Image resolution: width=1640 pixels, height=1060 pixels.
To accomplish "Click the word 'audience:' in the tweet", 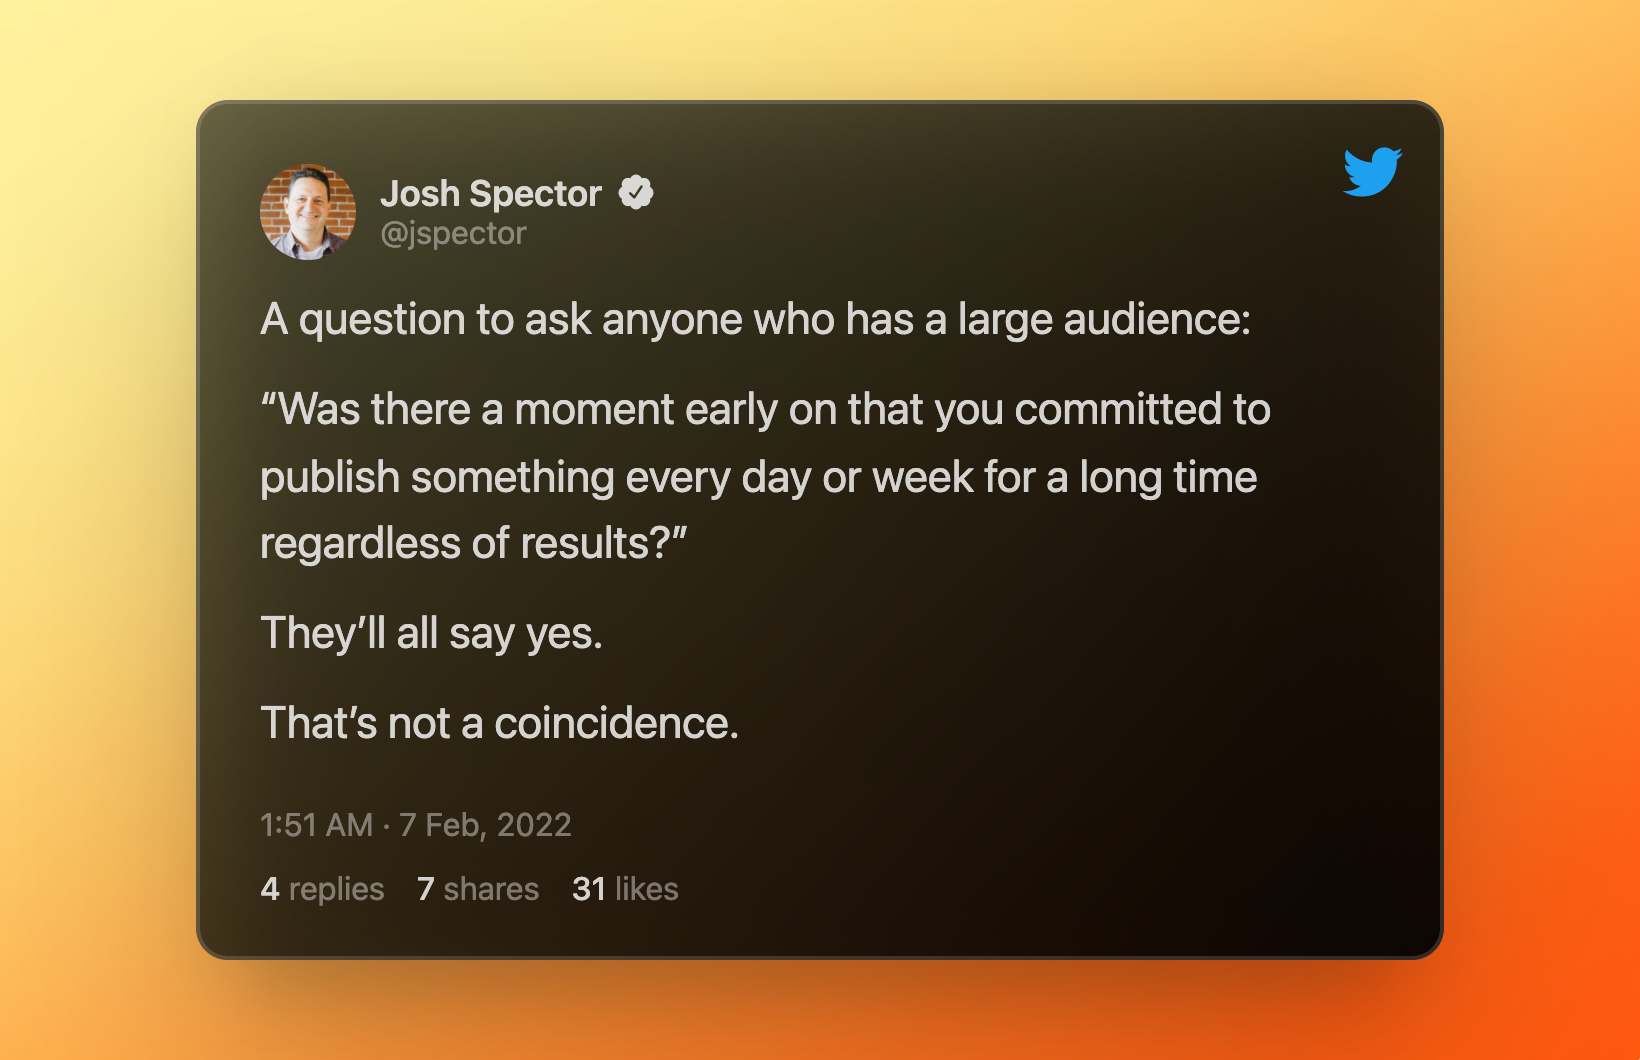I will [x=1157, y=320].
